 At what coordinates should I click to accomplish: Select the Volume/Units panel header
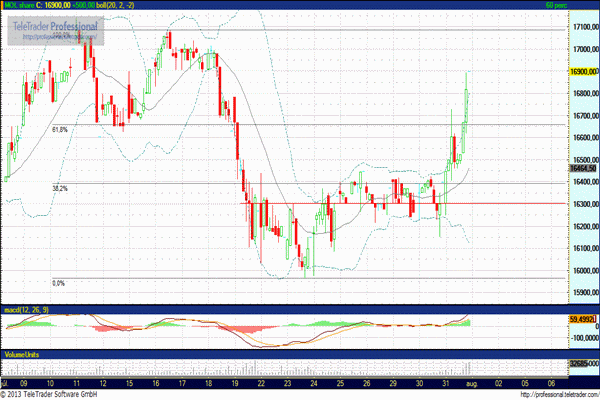tap(24, 355)
